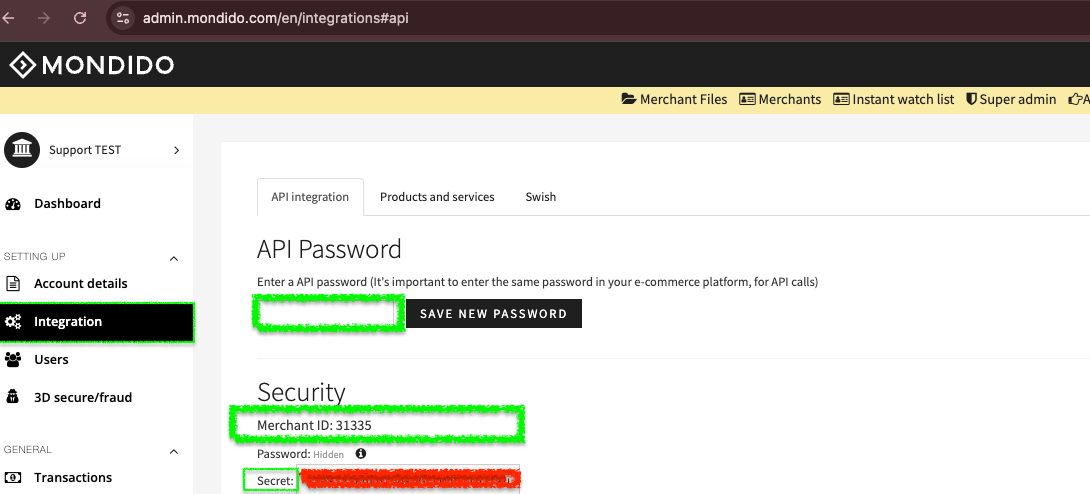Click the Transactions money icon
1090x494 pixels.
(x=13, y=477)
